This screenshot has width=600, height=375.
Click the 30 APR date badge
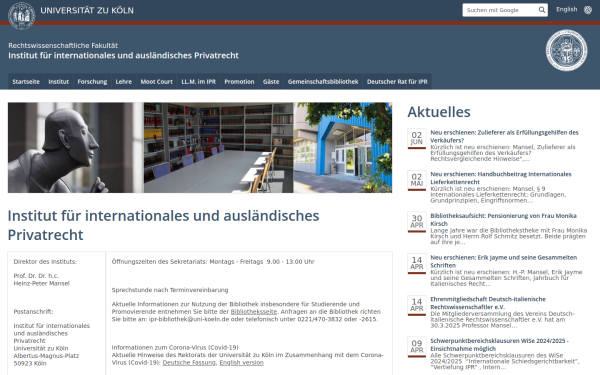417,222
